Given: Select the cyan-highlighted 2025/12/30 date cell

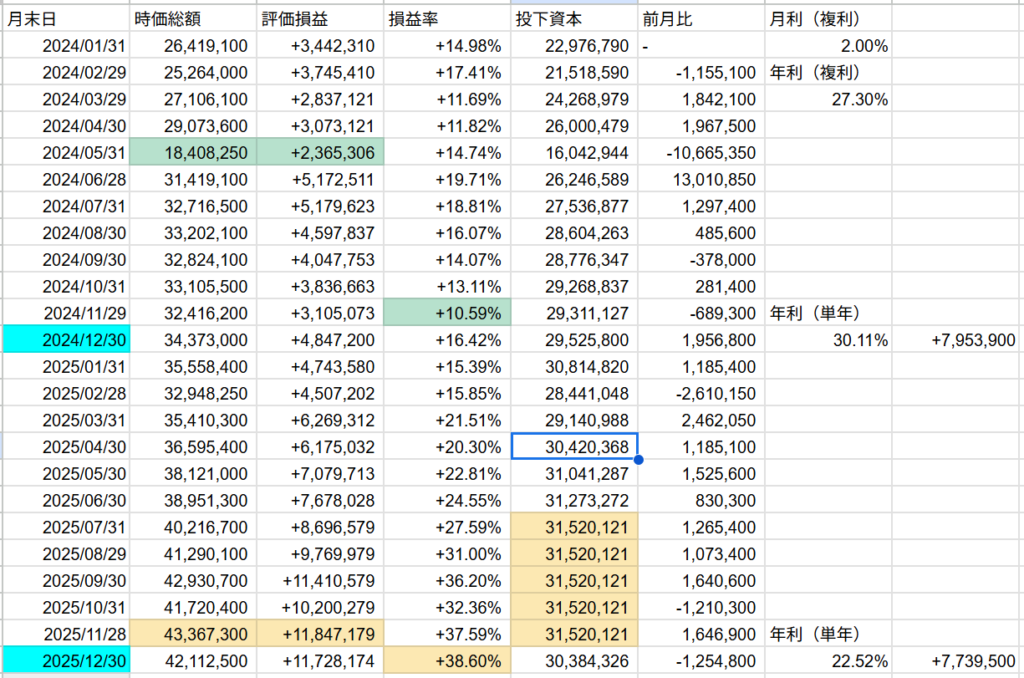Looking at the screenshot, I should (x=65, y=660).
